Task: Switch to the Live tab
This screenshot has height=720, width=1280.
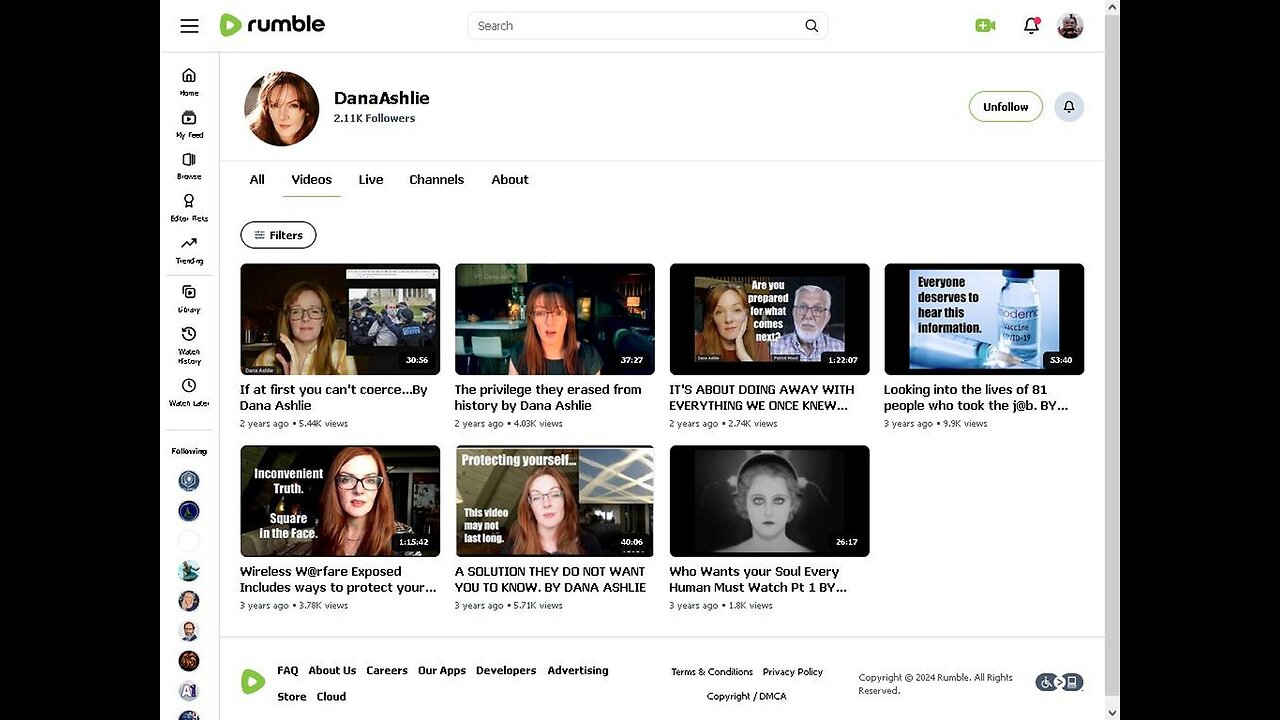Action: (x=371, y=180)
